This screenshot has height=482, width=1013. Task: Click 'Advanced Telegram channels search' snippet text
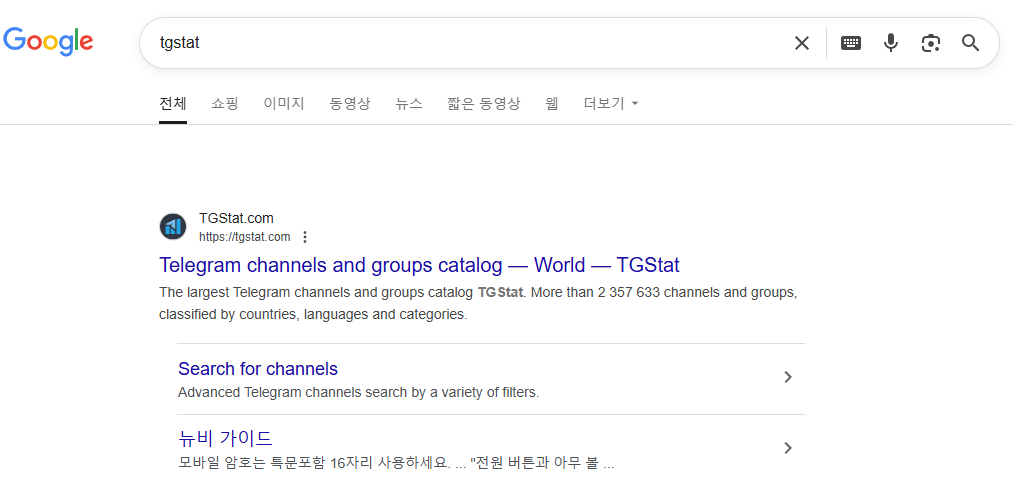tap(359, 392)
